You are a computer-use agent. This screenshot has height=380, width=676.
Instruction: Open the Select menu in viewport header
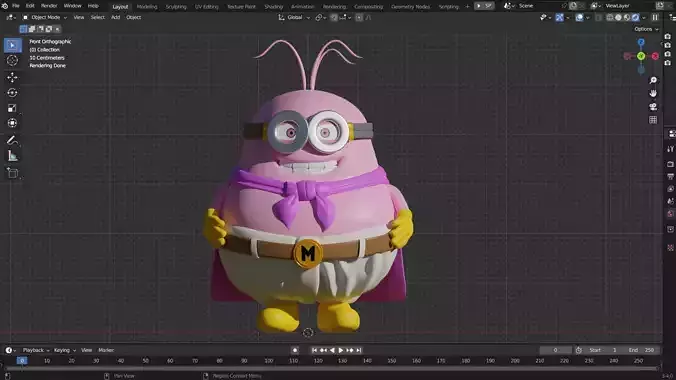pos(97,18)
